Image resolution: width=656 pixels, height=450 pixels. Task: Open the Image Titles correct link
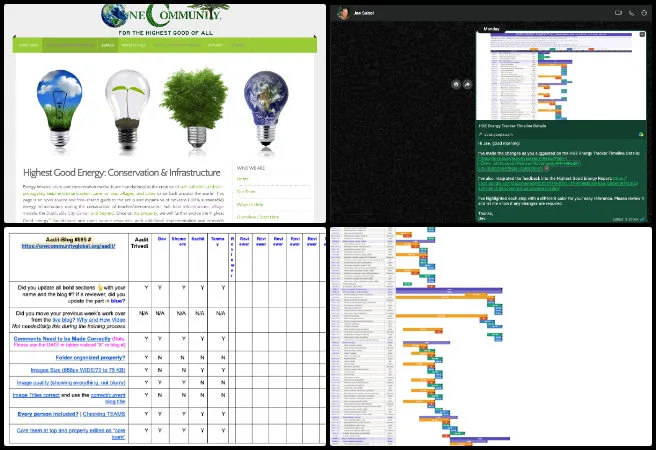pyautogui.click(x=36, y=395)
